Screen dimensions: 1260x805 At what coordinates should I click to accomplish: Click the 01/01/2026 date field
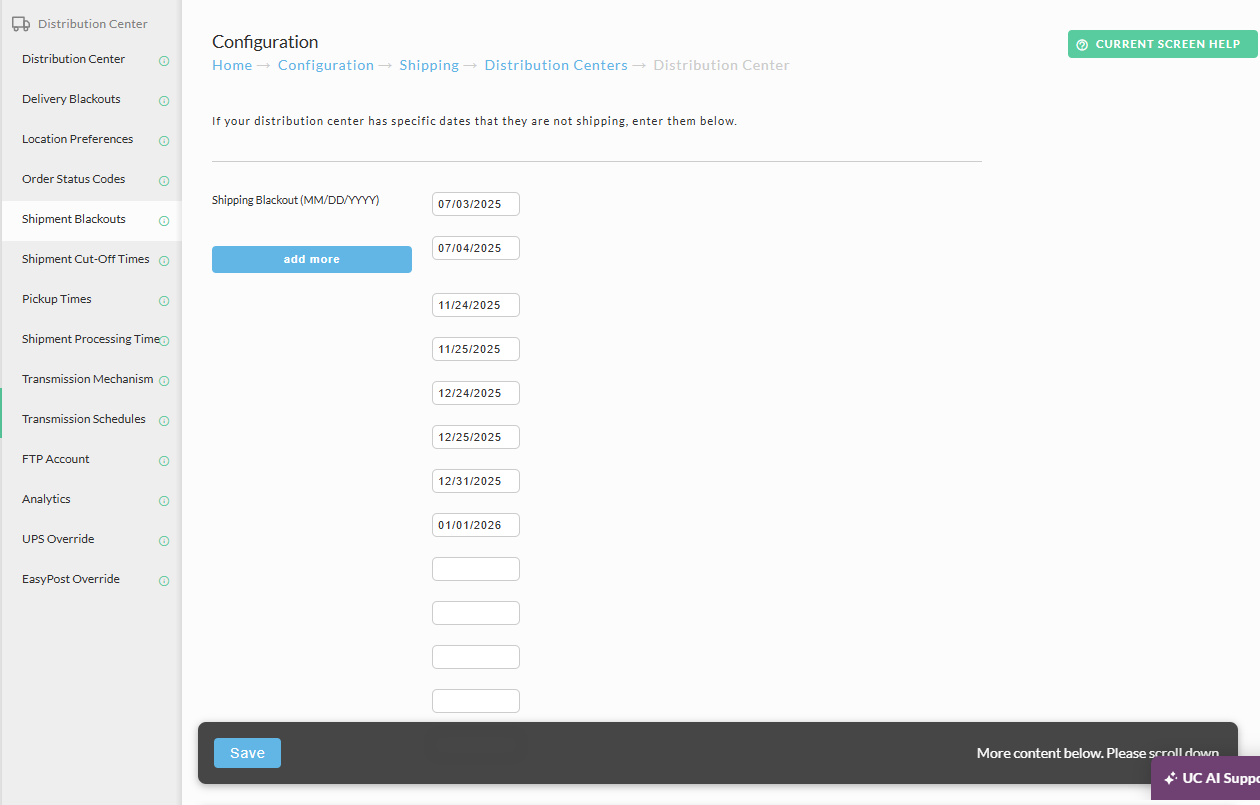476,525
